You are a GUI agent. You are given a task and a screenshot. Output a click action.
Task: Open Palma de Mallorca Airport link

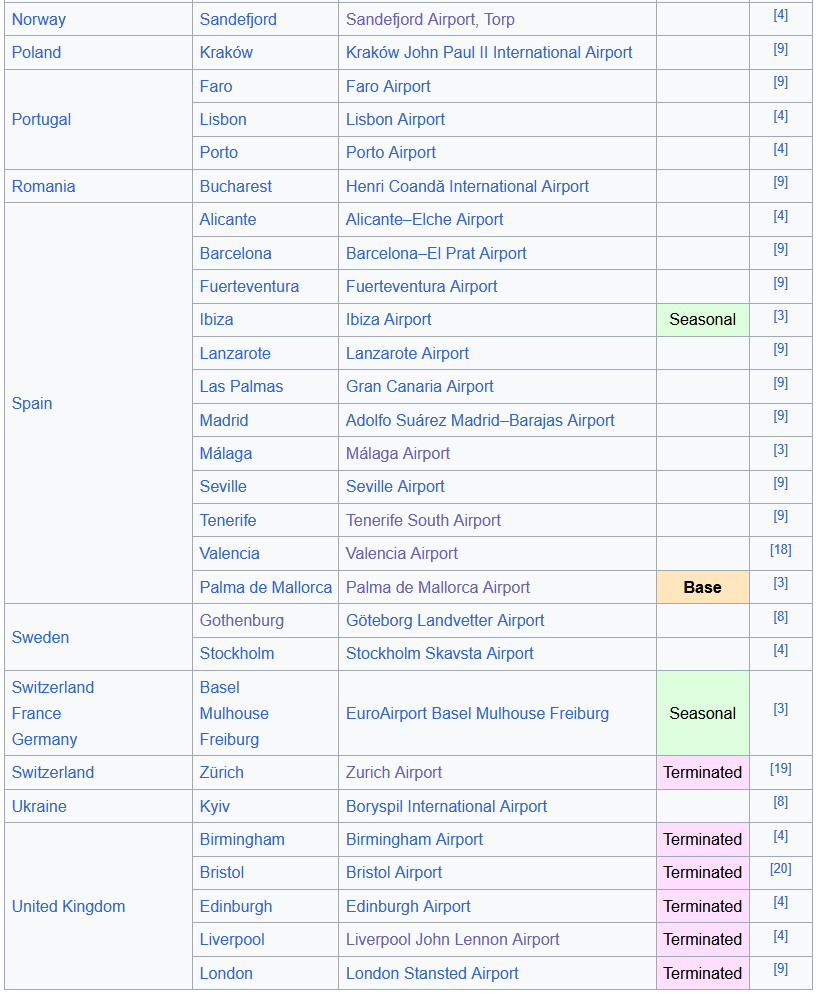(438, 587)
